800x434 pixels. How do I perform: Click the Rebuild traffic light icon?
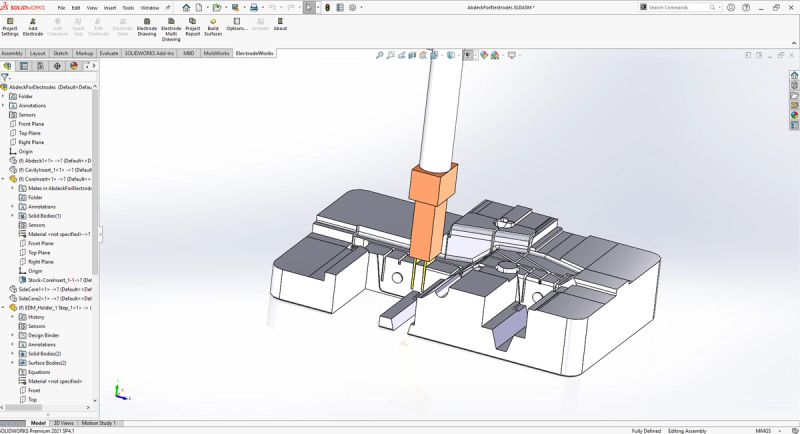pos(328,8)
